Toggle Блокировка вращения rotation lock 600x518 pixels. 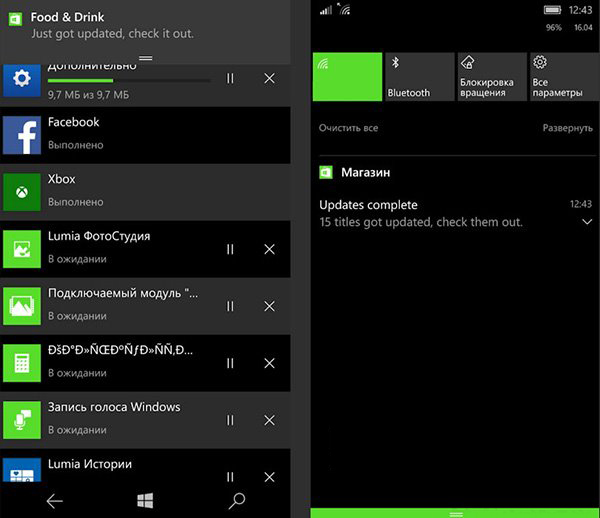(x=491, y=77)
